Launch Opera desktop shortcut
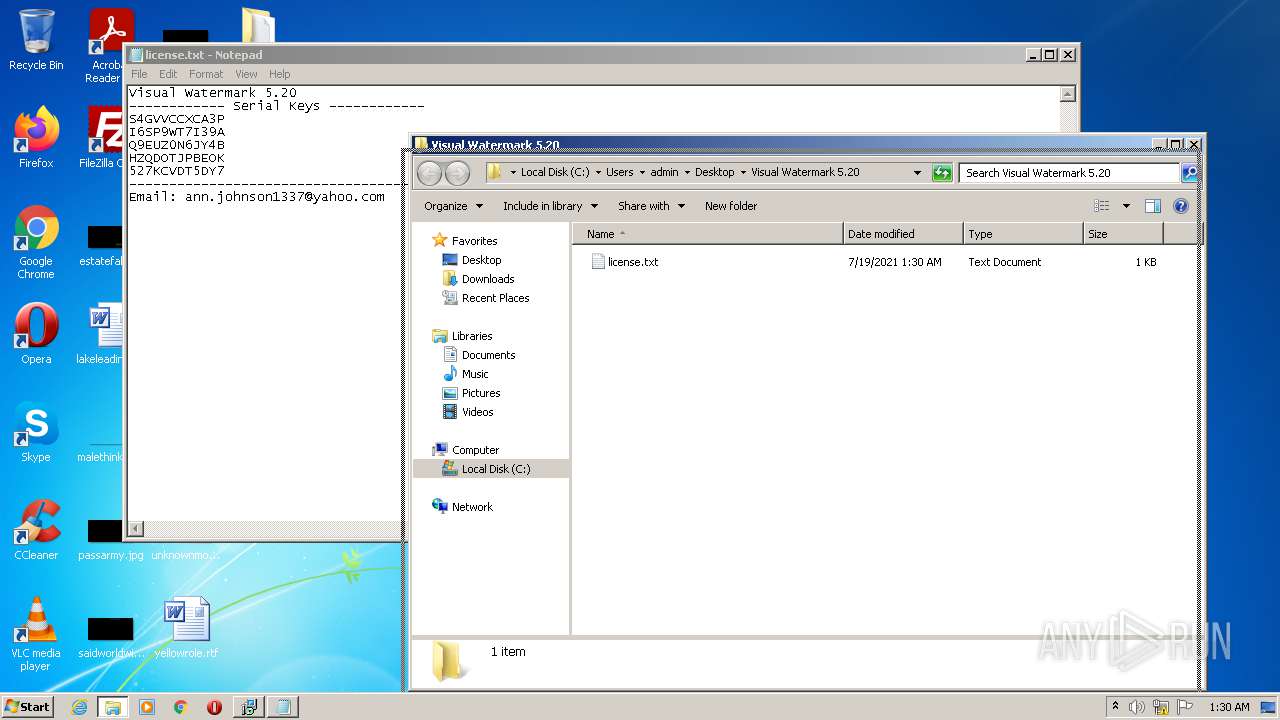1280x720 pixels. coord(36,334)
